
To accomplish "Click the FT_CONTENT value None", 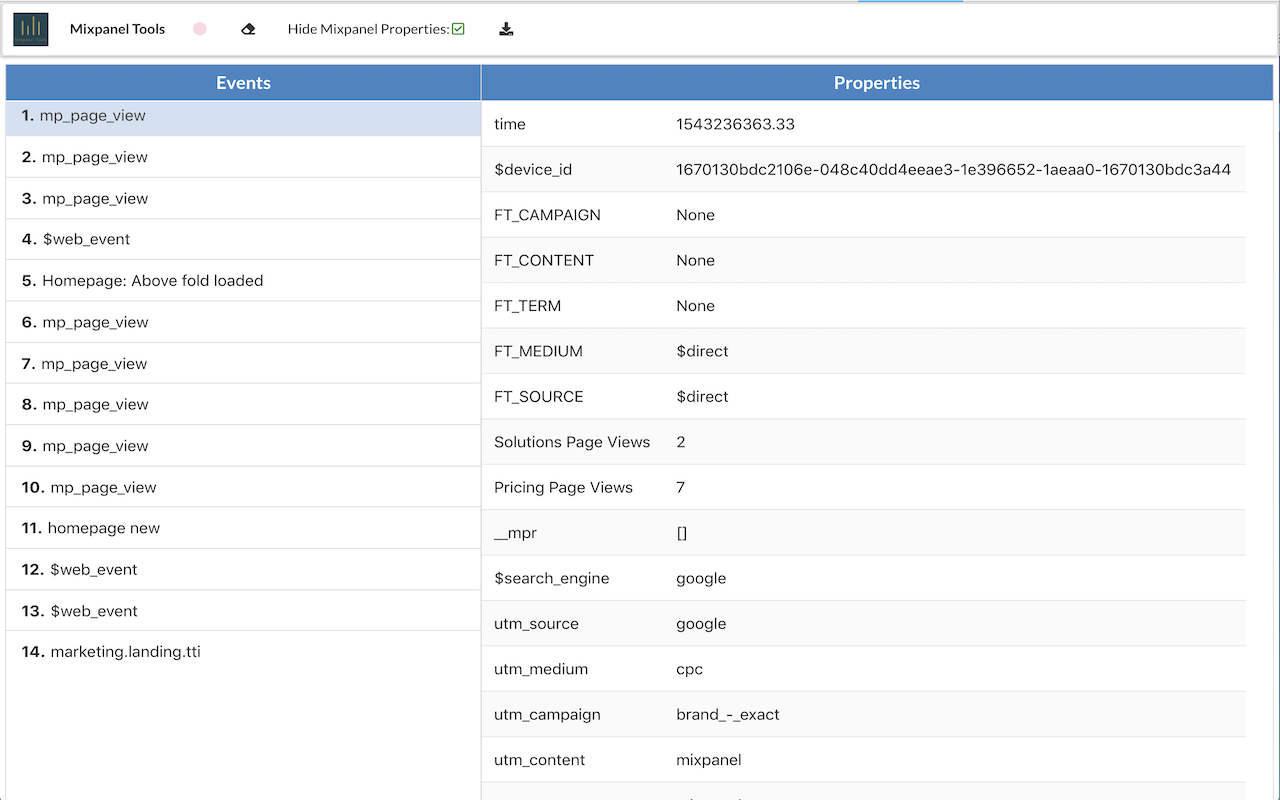I will click(x=695, y=260).
